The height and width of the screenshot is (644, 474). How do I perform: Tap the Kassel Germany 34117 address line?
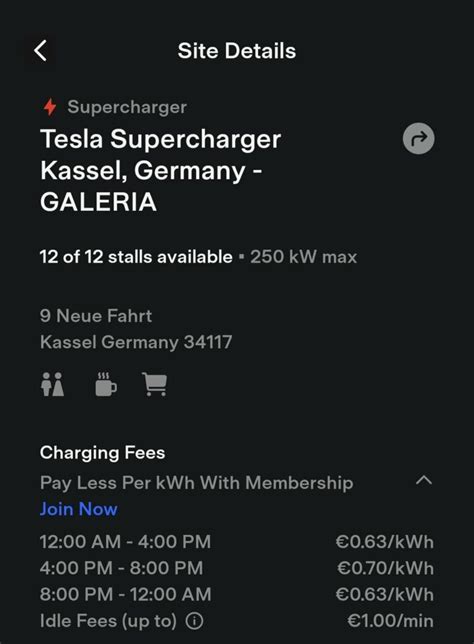click(136, 342)
